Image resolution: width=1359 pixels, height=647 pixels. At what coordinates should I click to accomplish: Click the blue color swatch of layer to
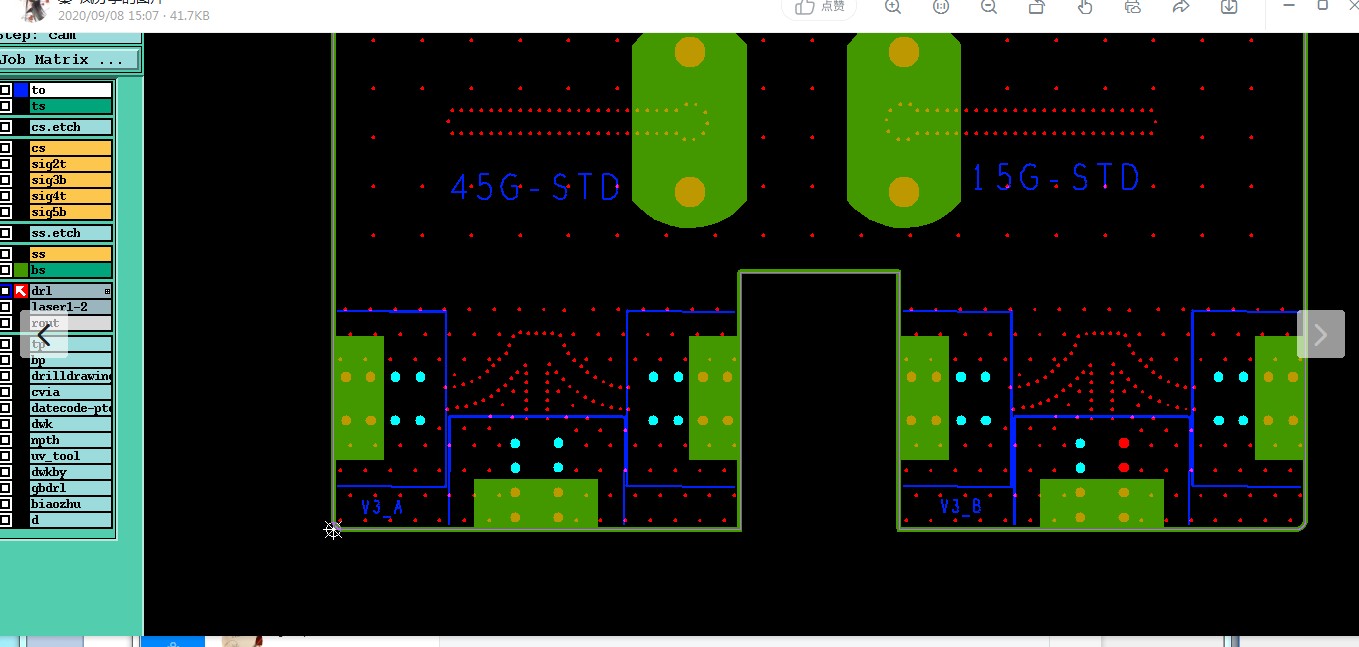[21, 90]
